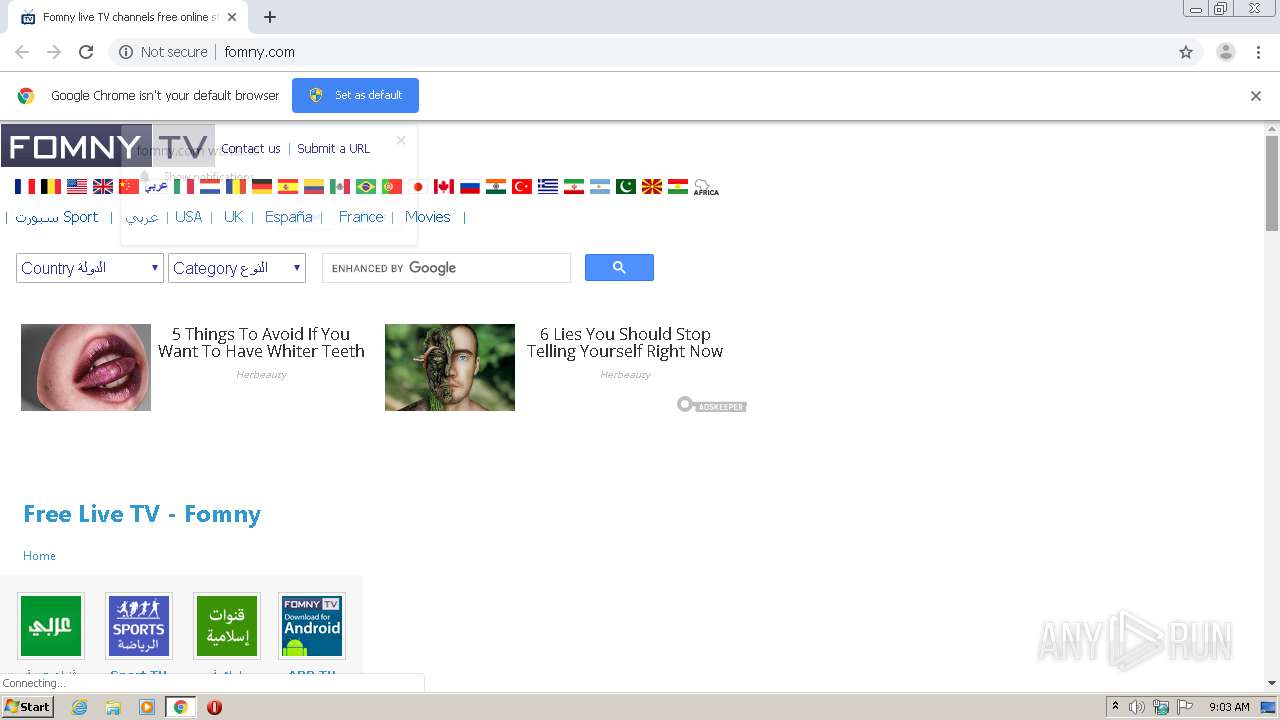Go to the UK menu link
1280x720 pixels.
click(x=233, y=217)
